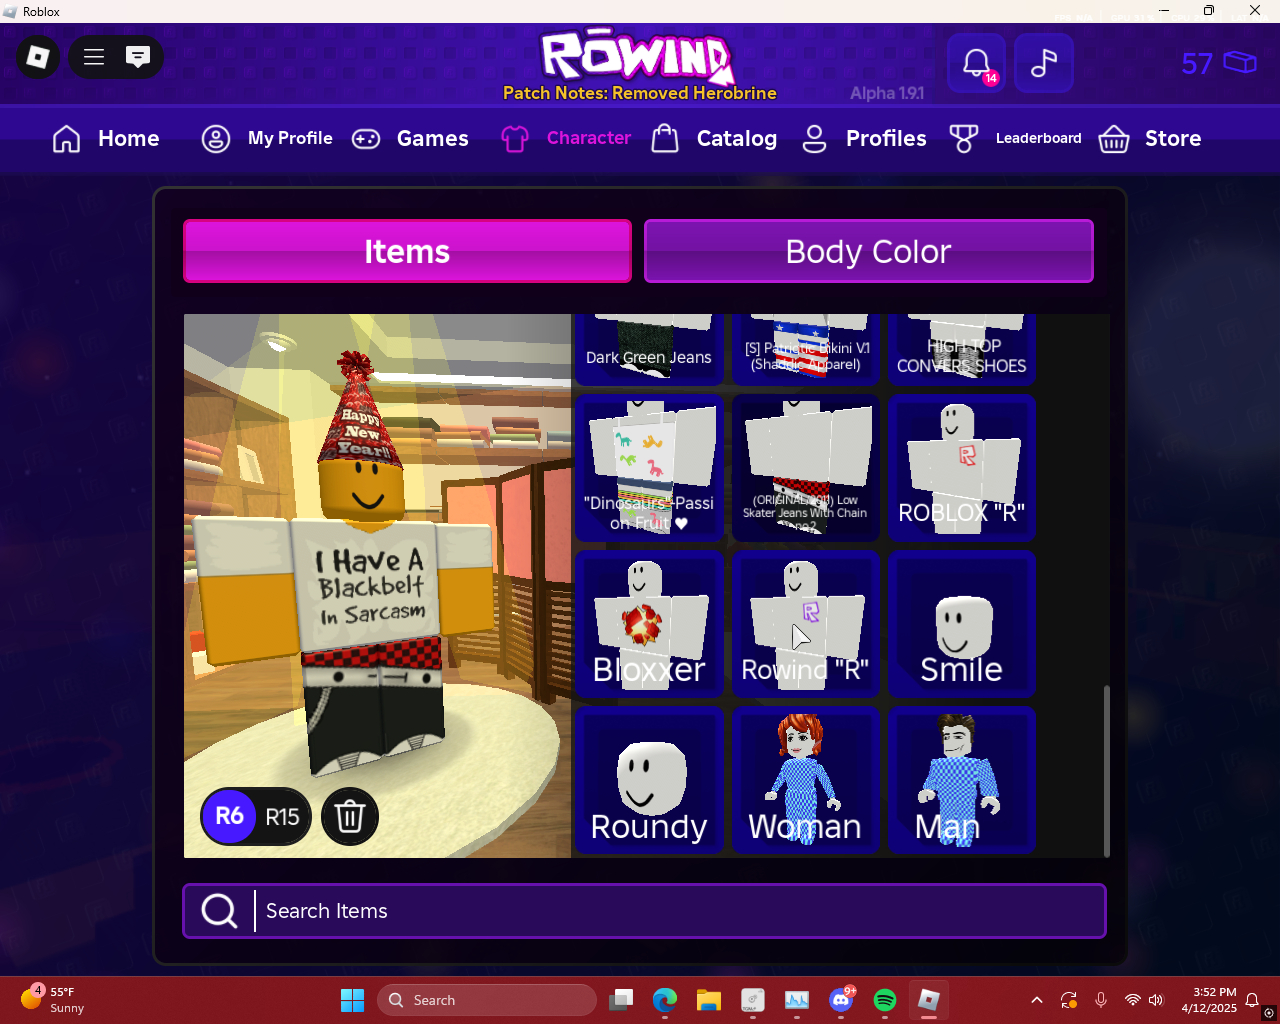The height and width of the screenshot is (1024, 1280).
Task: Open the 55°F Sunny weather widget
Action: tap(52, 1000)
